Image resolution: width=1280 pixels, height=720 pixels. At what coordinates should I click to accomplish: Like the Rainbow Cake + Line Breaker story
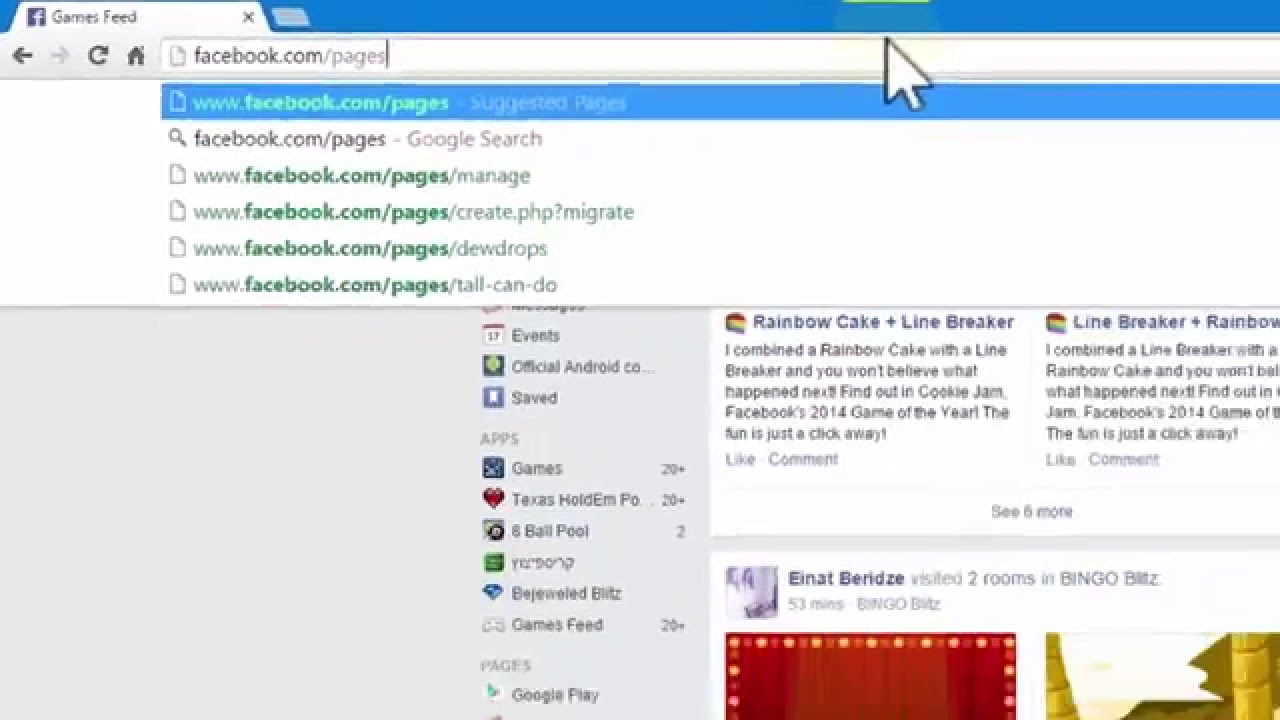(740, 459)
